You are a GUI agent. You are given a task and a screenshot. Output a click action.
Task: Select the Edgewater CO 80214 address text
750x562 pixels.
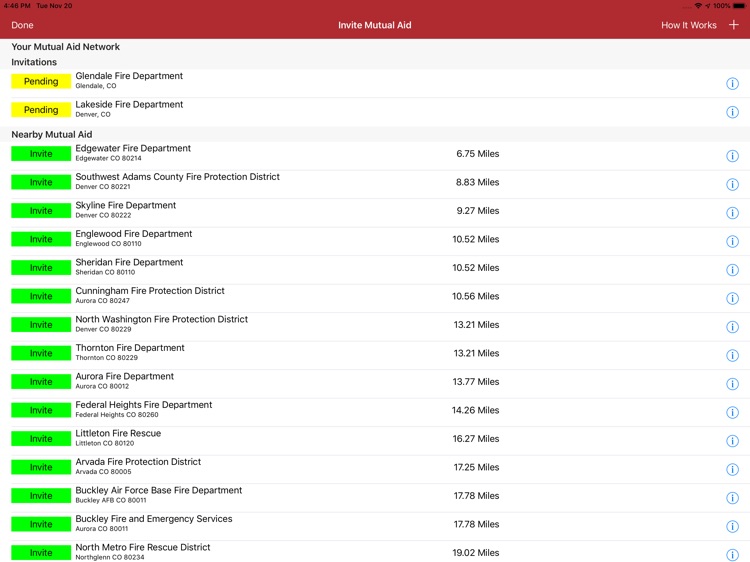click(x=109, y=158)
